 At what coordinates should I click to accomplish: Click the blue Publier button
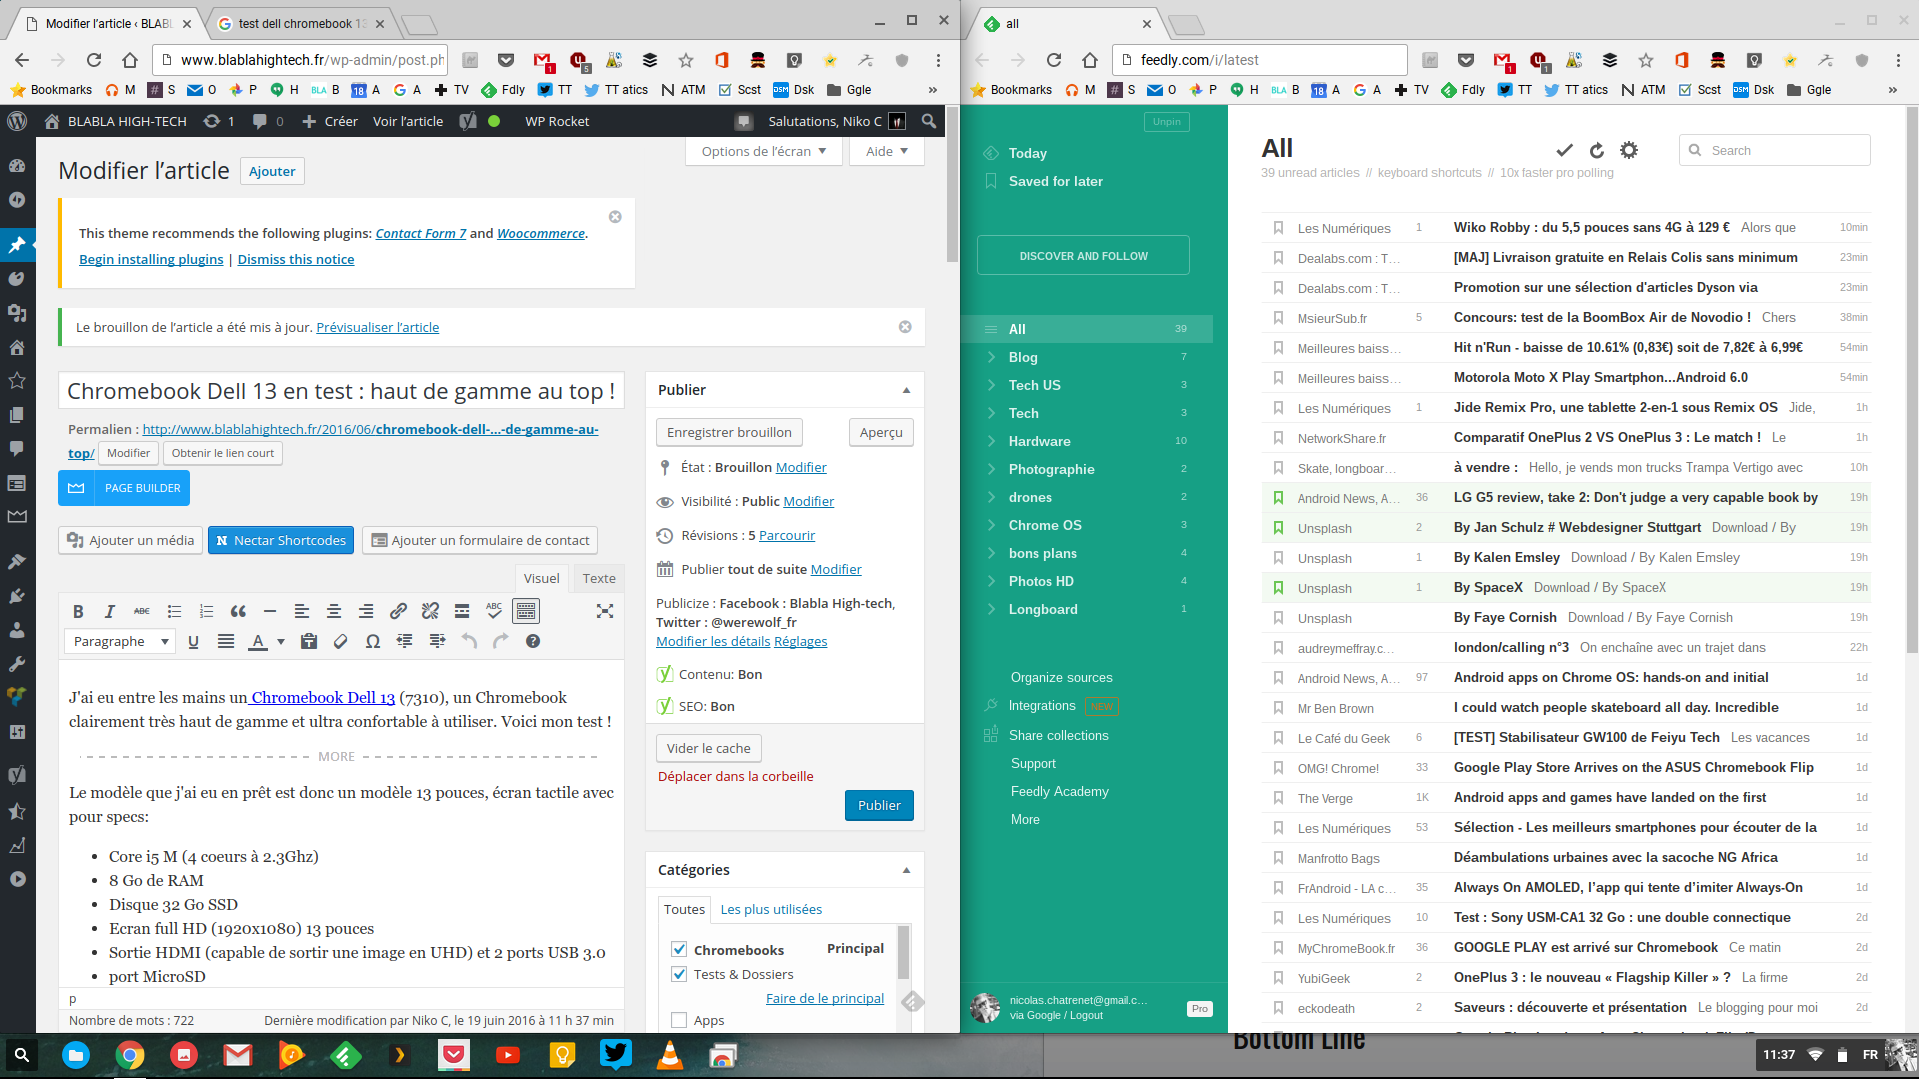[879, 805]
